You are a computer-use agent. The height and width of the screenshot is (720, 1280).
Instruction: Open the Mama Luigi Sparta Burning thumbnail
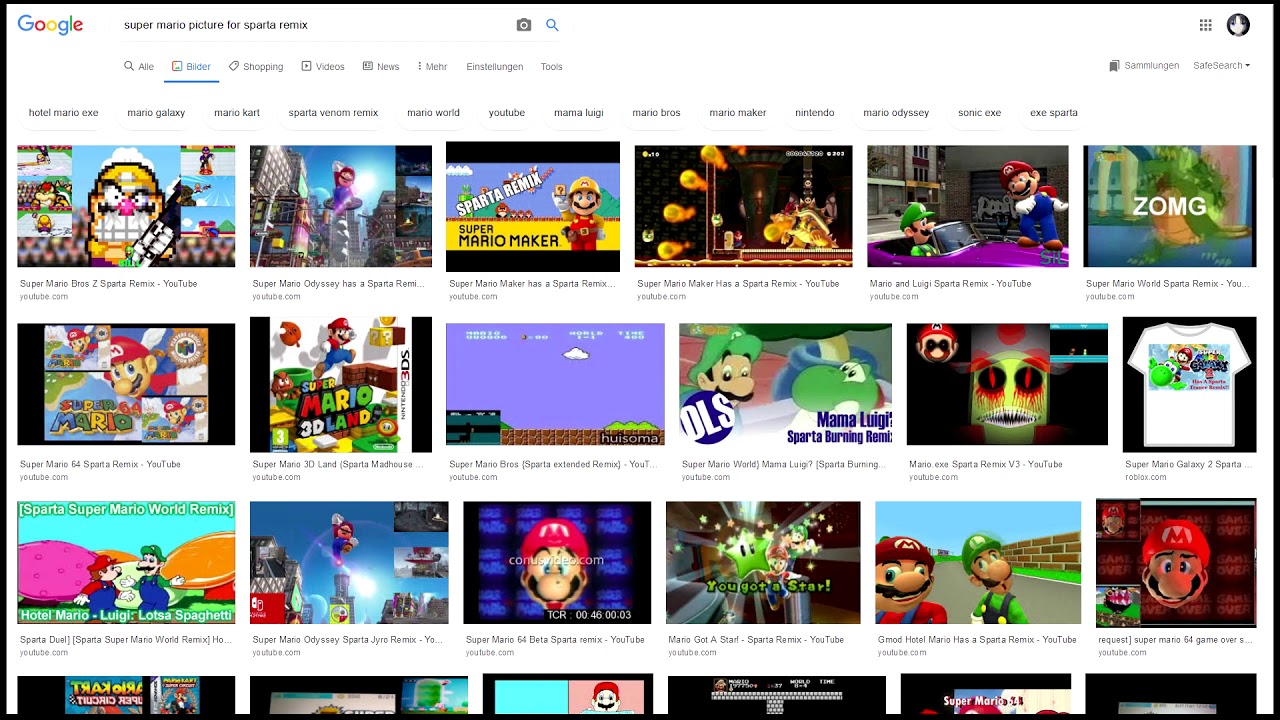[x=785, y=384]
